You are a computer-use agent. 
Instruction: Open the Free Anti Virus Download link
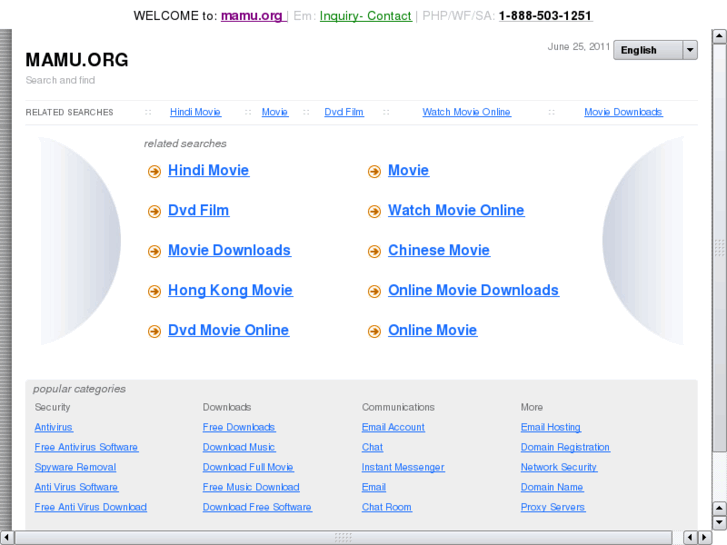click(x=91, y=507)
